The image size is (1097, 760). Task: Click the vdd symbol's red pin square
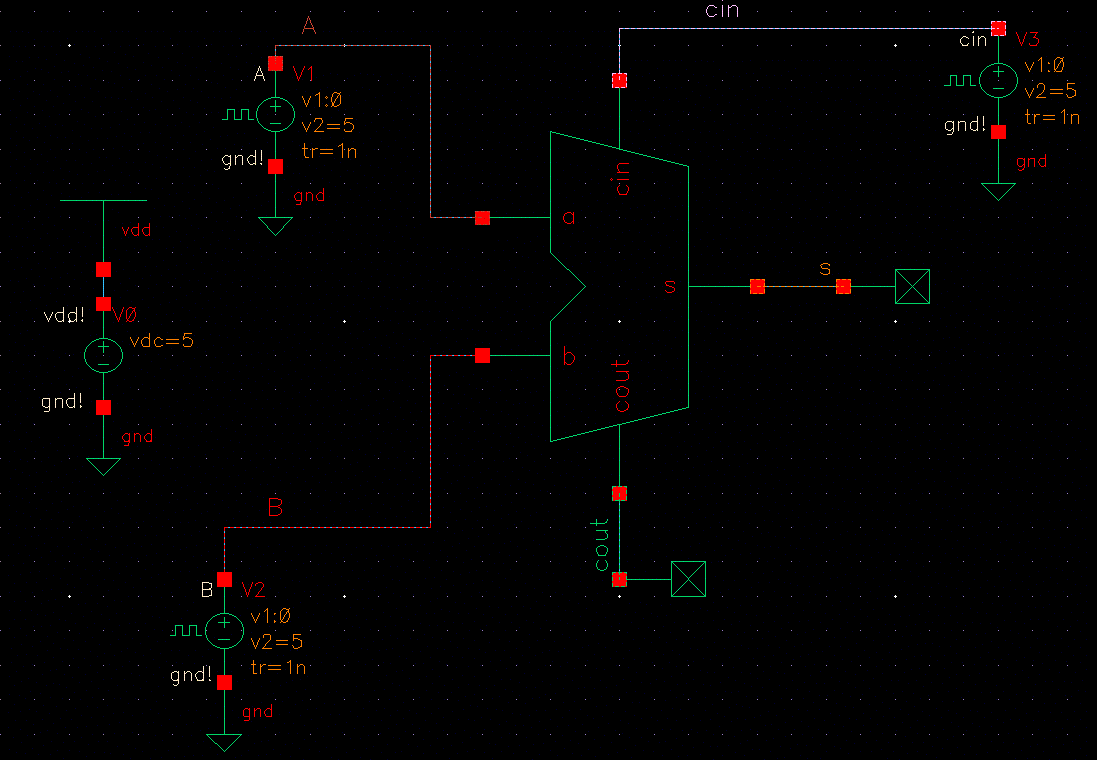[104, 269]
